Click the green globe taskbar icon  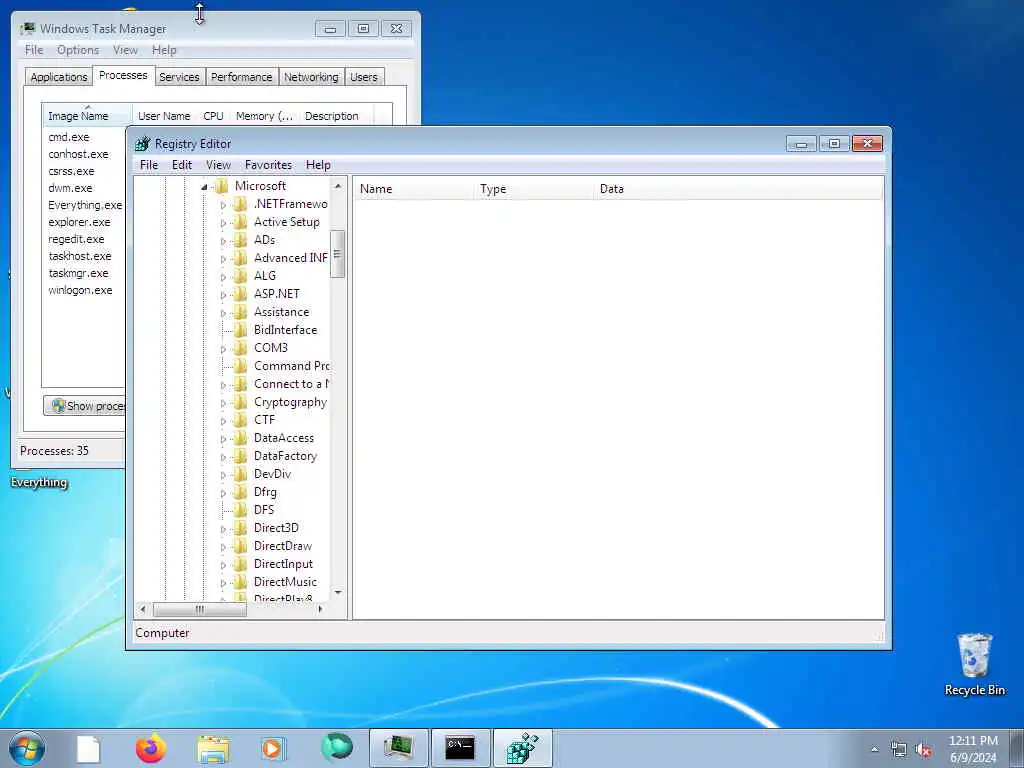(336, 748)
